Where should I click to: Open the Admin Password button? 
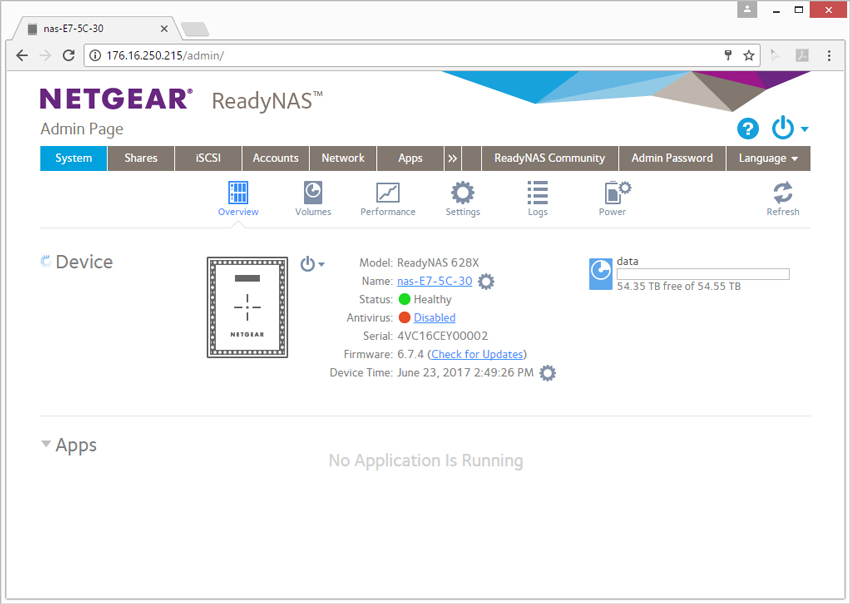pyautogui.click(x=672, y=158)
